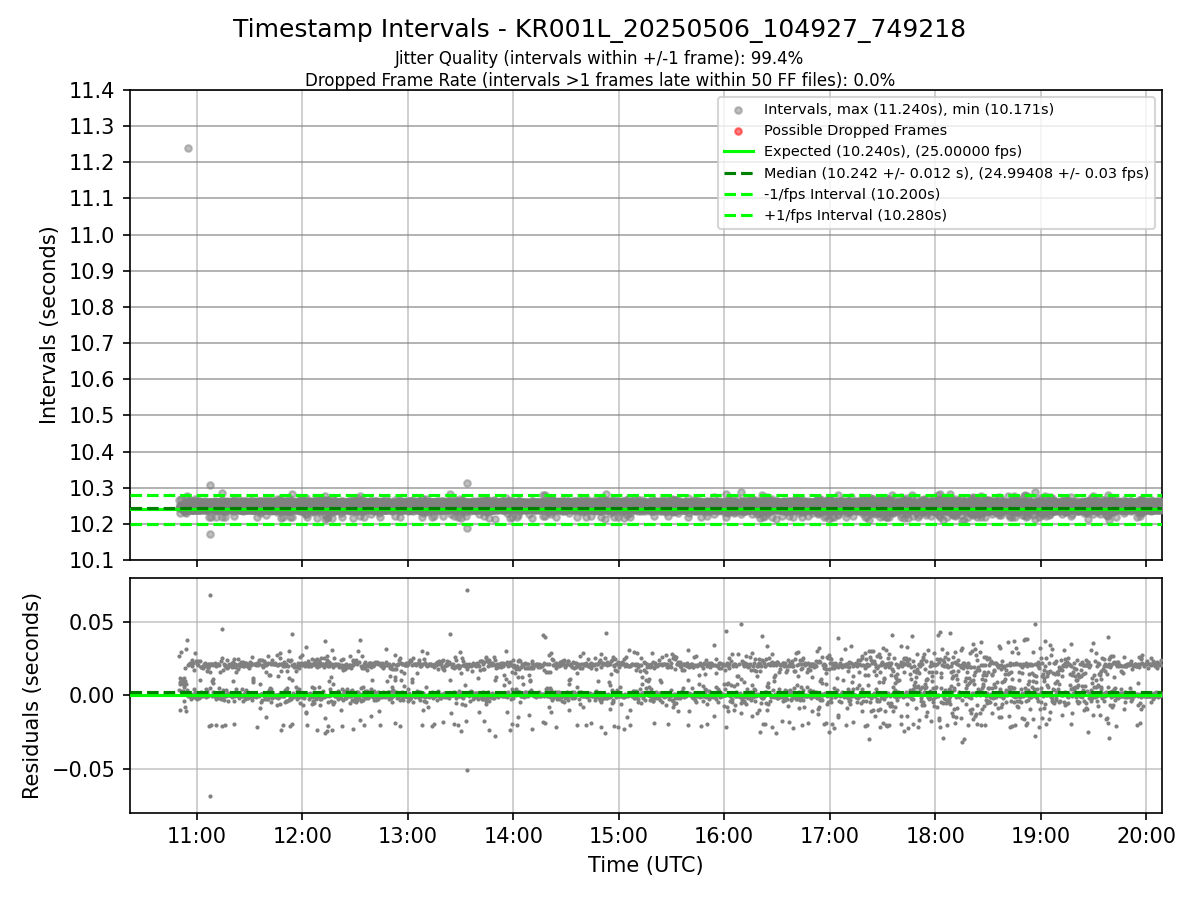
Task: Click the 10.8 y-axis tick label
Action: 93,307
